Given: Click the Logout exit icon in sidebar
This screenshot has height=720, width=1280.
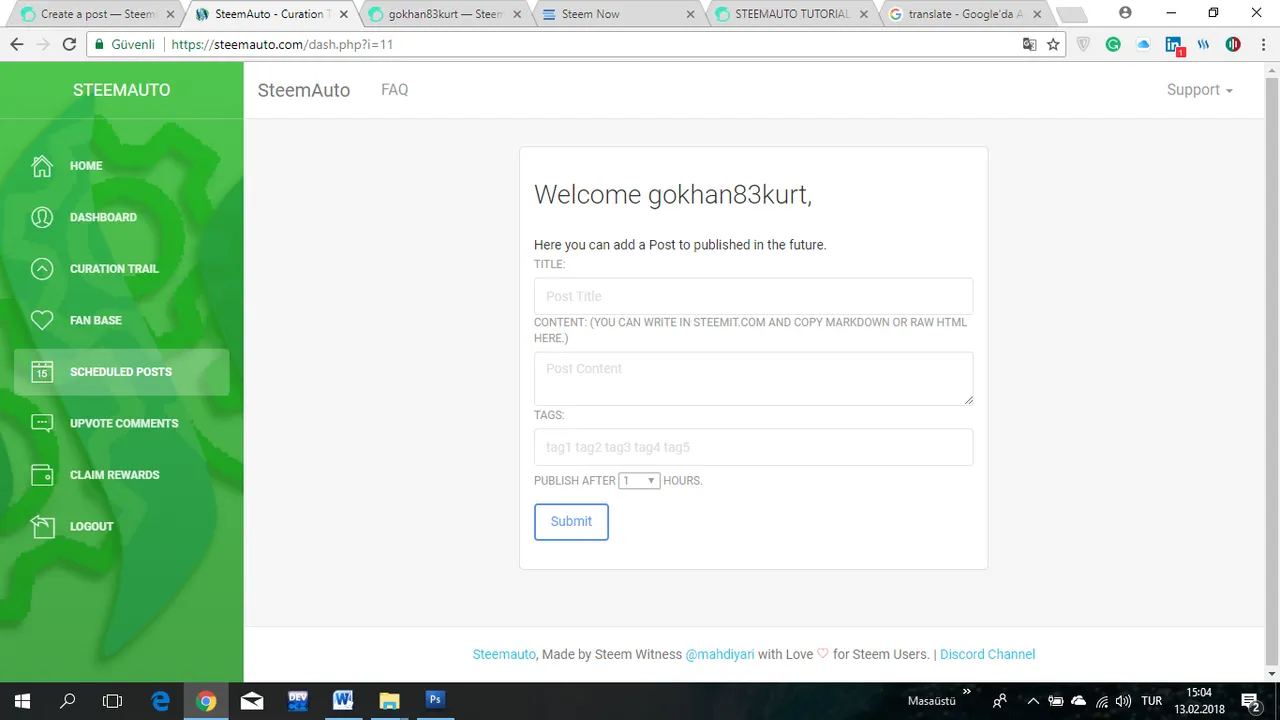Looking at the screenshot, I should 41,526.
